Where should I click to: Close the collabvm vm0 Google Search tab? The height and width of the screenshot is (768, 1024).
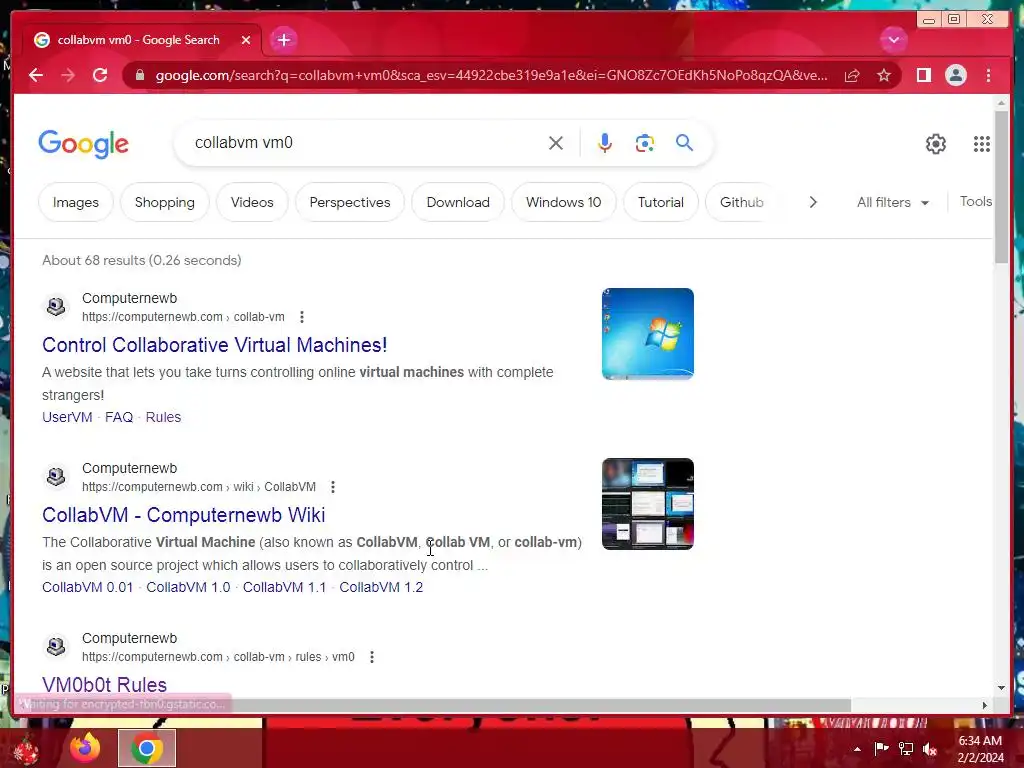click(246, 40)
